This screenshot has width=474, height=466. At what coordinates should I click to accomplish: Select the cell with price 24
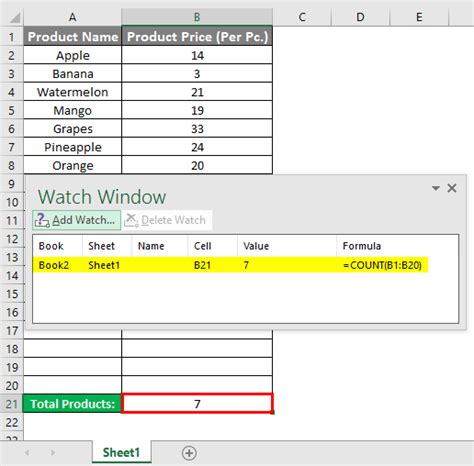(197, 147)
